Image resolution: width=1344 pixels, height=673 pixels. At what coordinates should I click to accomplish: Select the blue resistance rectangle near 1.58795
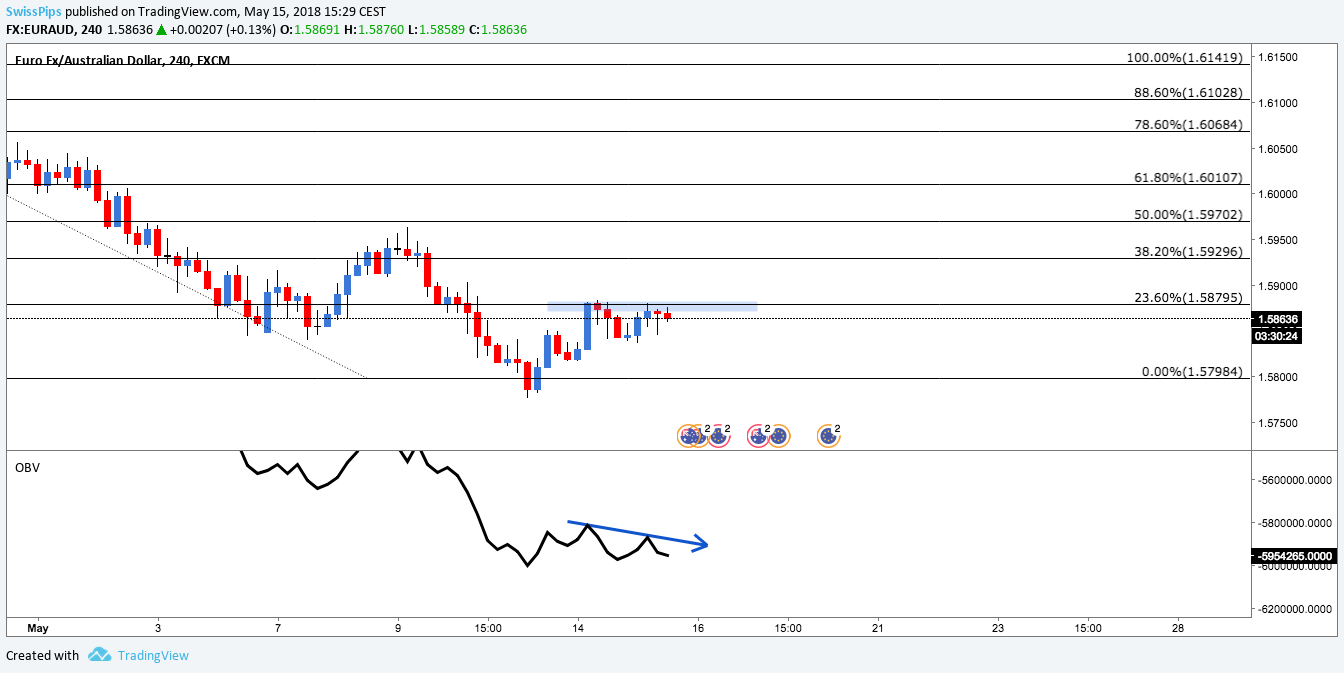(x=652, y=306)
